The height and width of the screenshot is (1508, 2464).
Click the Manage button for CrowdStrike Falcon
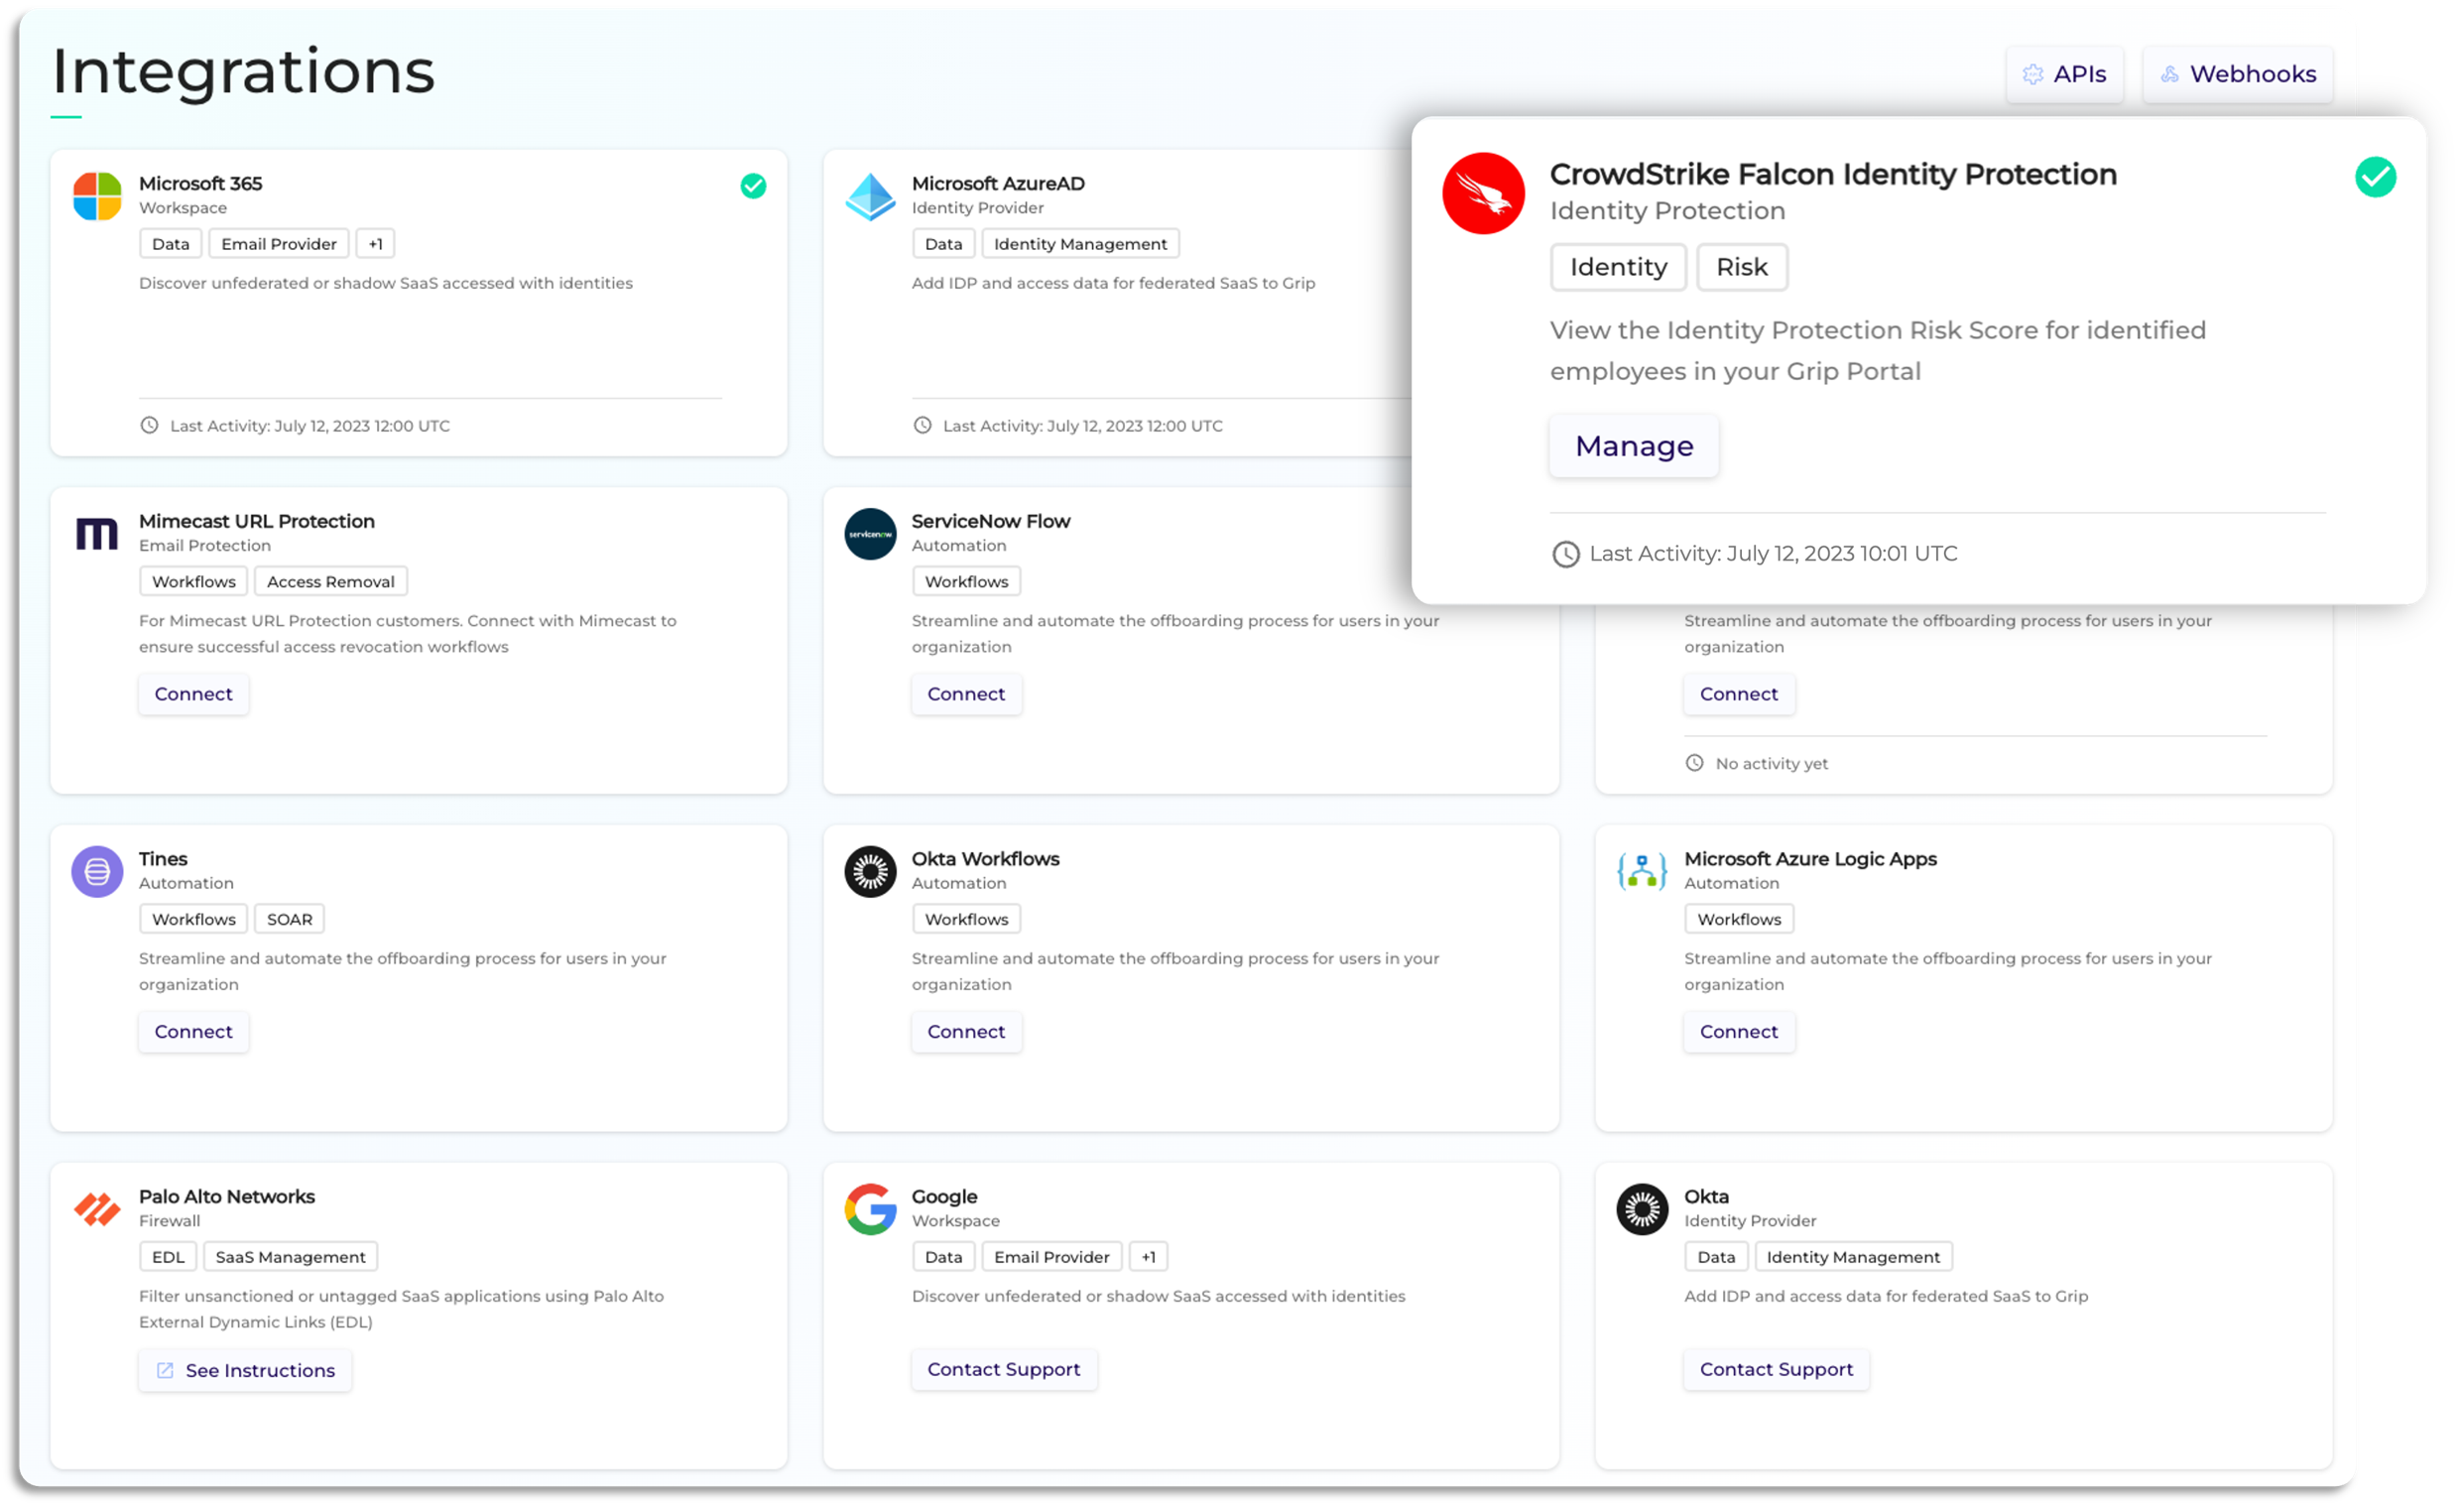click(x=1634, y=446)
